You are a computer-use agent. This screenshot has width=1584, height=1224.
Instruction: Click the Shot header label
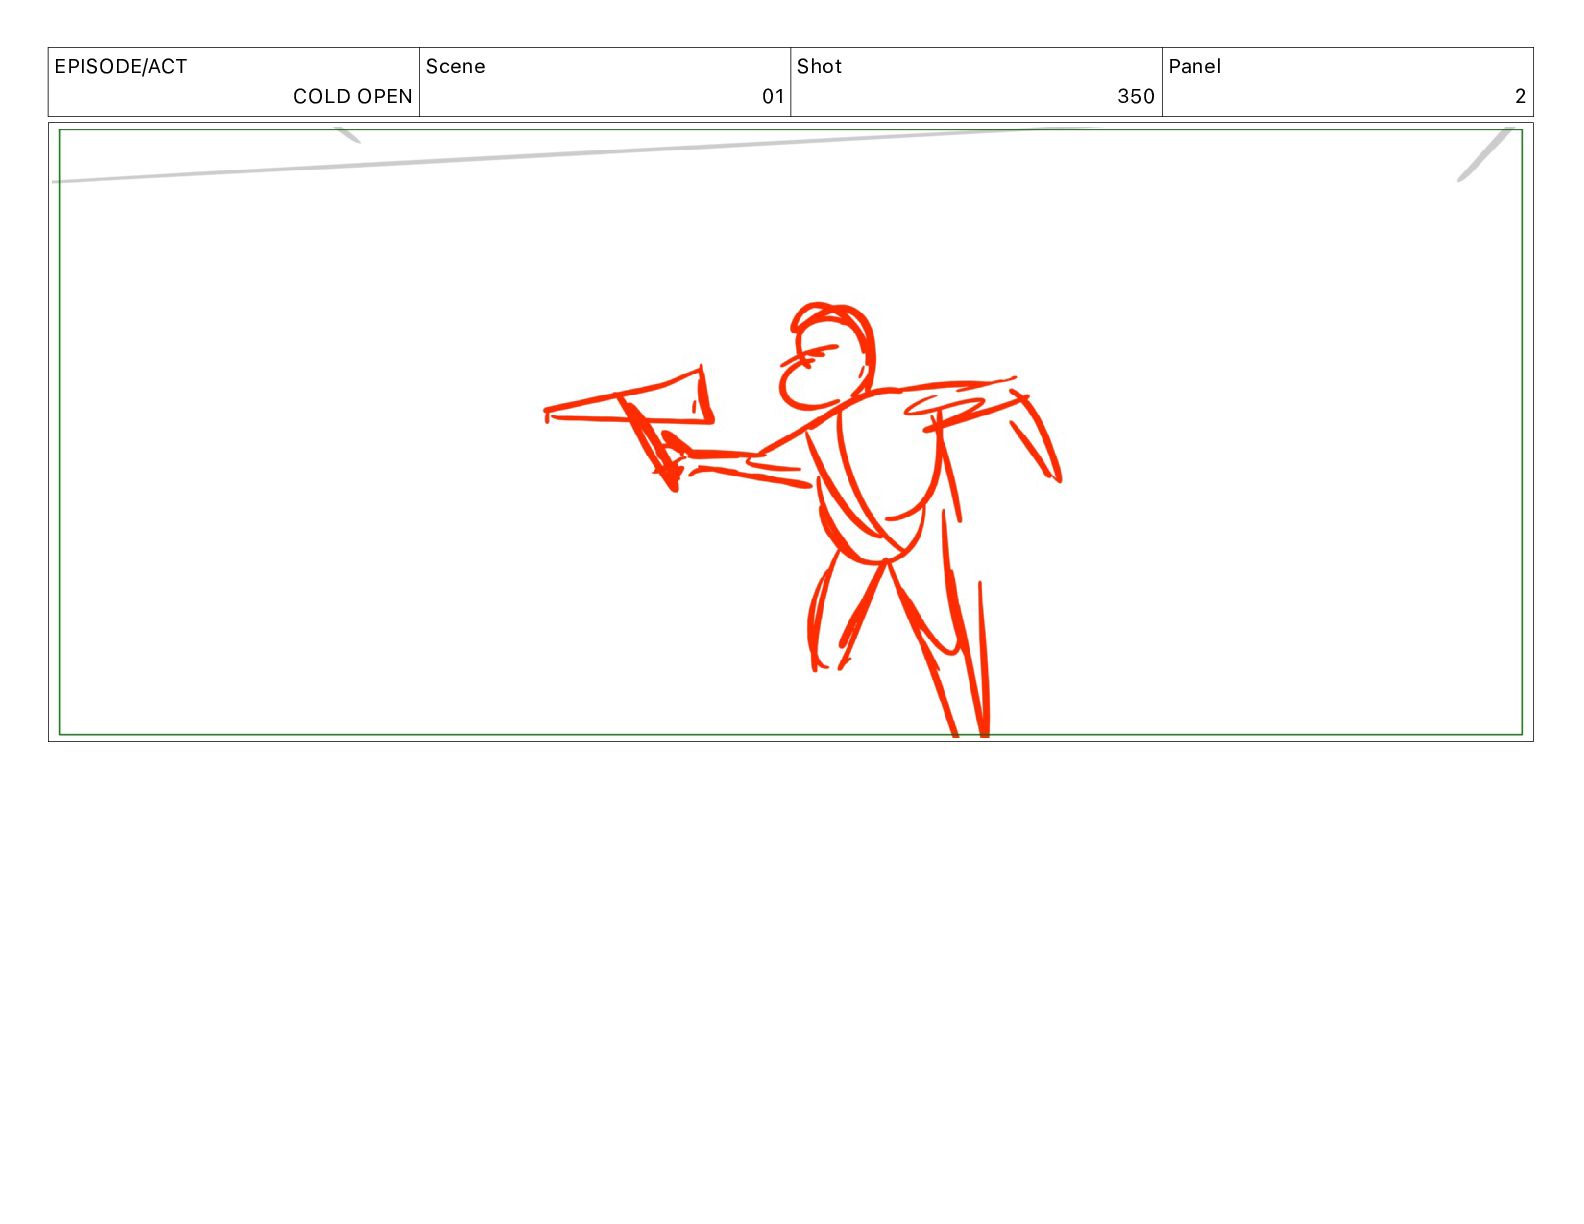pyautogui.click(x=819, y=67)
